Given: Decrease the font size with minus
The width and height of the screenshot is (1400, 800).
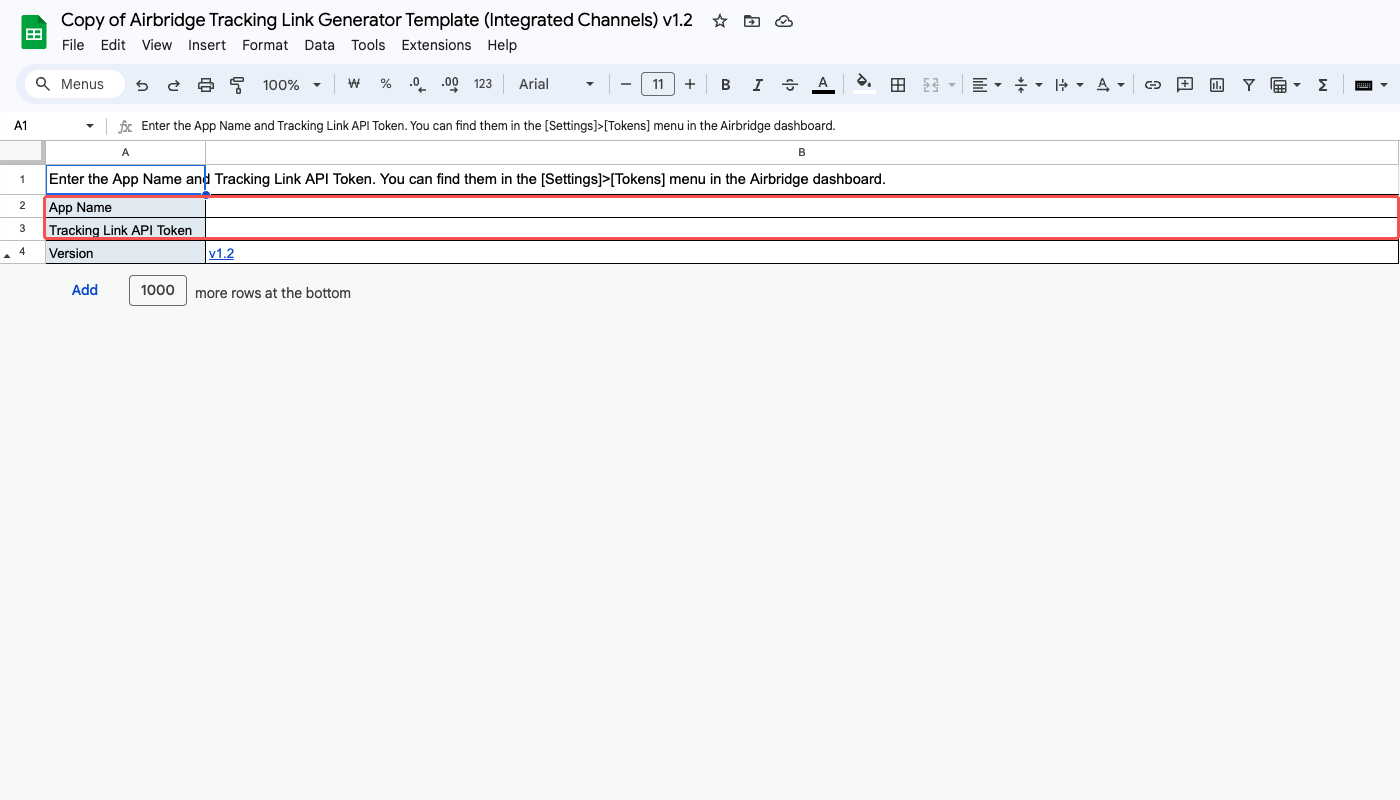Looking at the screenshot, I should (x=626, y=85).
